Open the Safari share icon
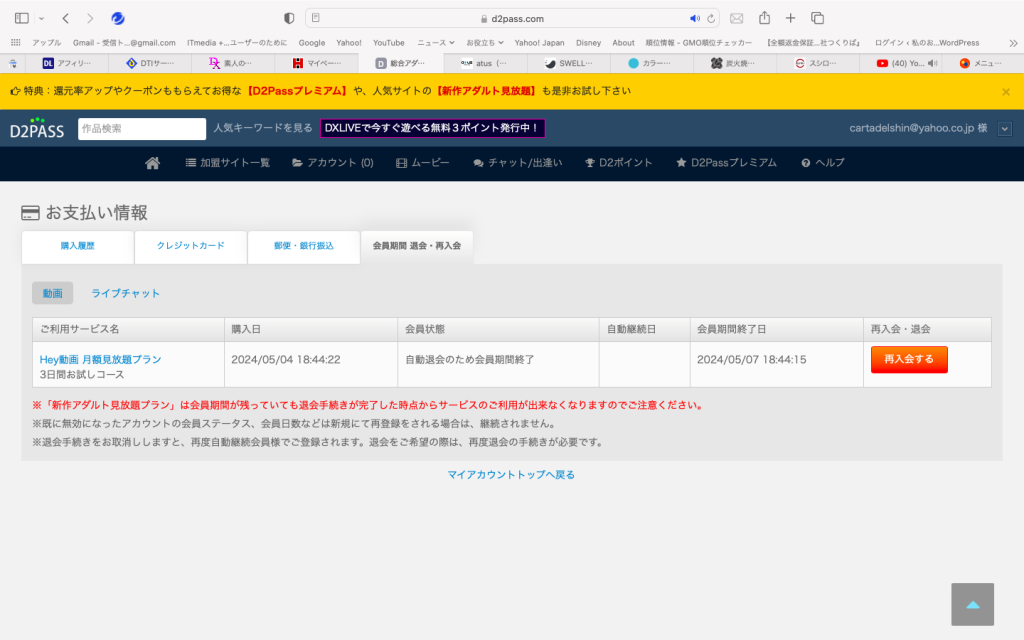Screen dimensions: 1024x640 764,18
